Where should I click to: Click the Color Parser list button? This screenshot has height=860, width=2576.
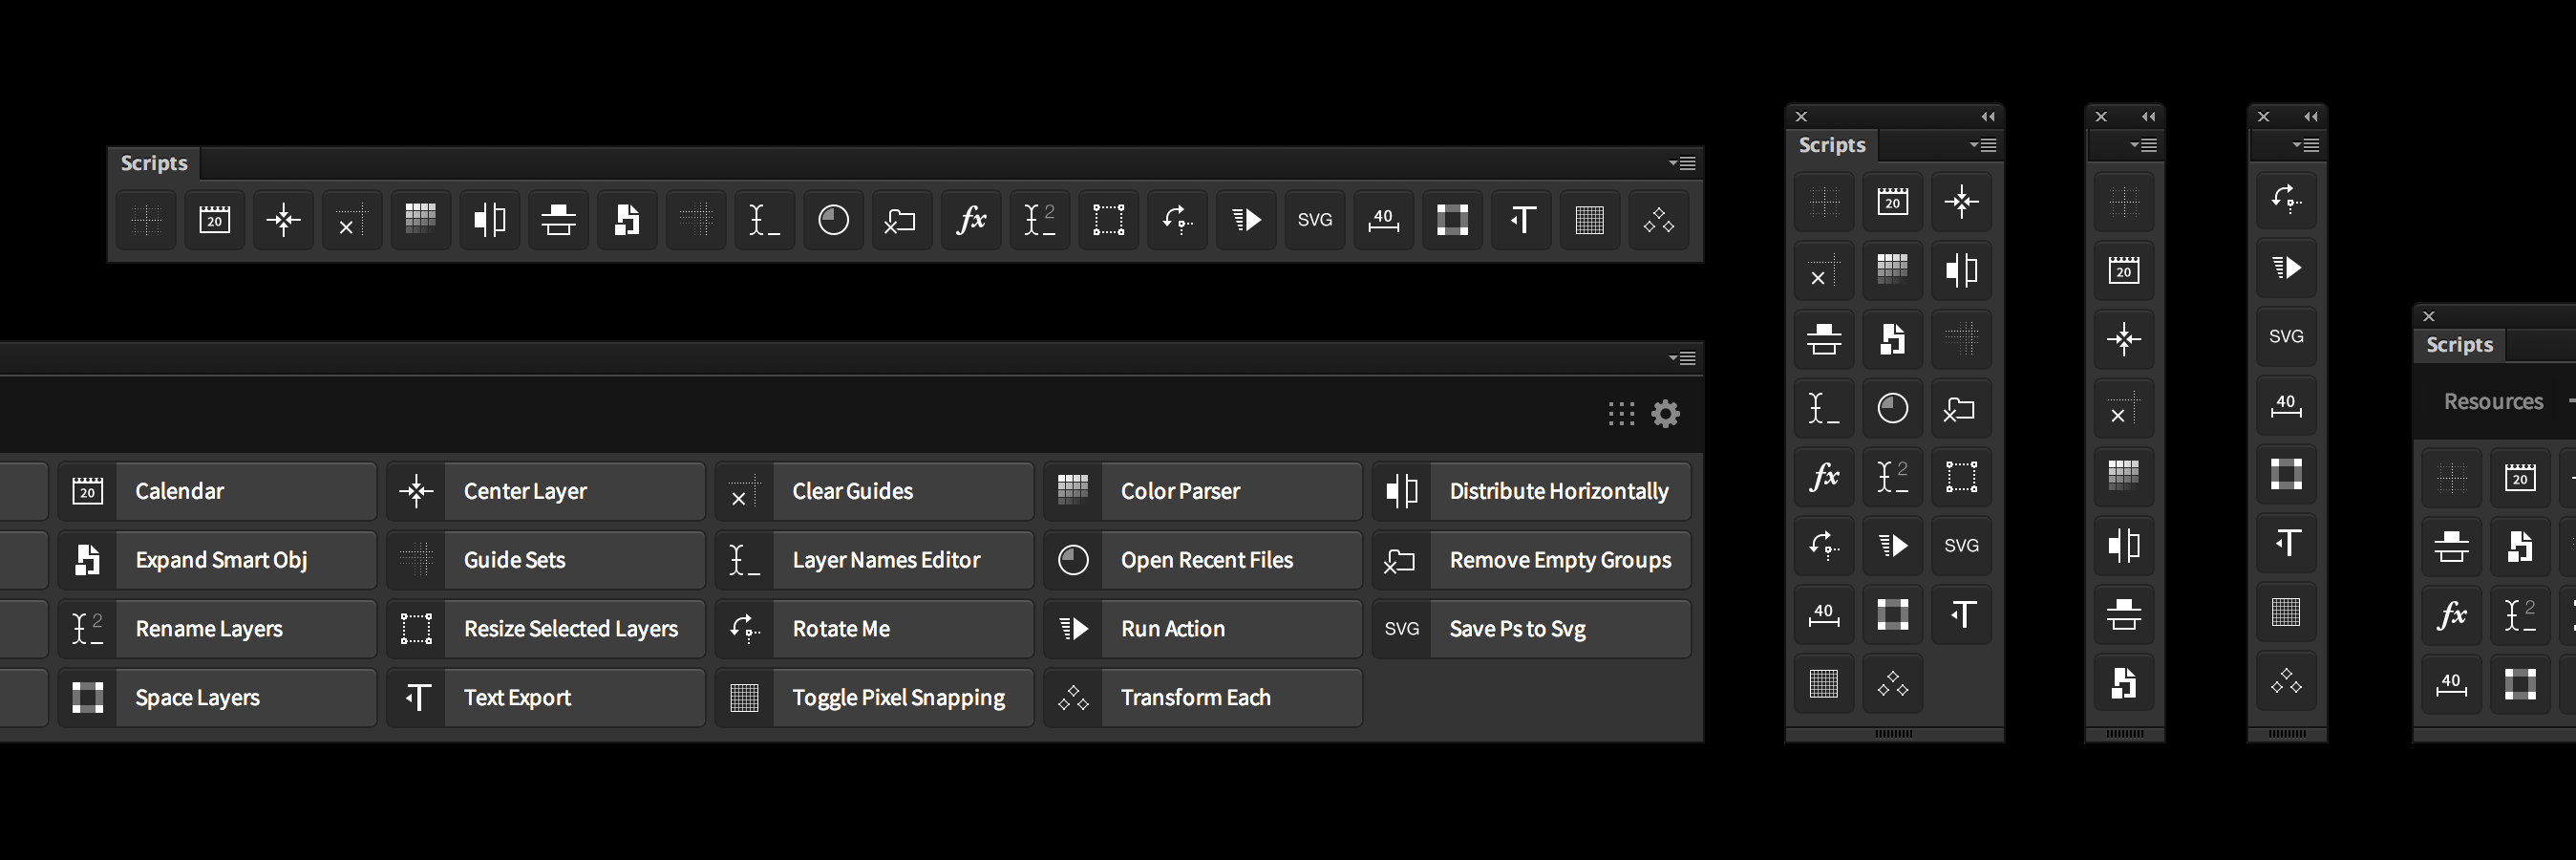(1203, 491)
